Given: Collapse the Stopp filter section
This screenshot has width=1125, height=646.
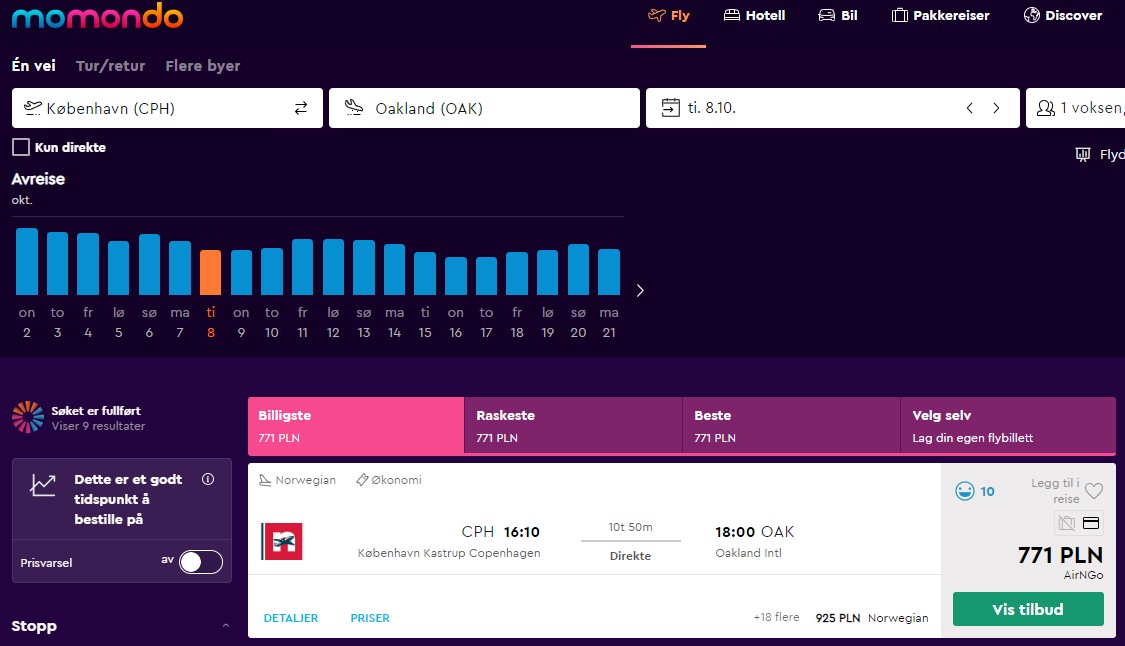Looking at the screenshot, I should click(226, 626).
